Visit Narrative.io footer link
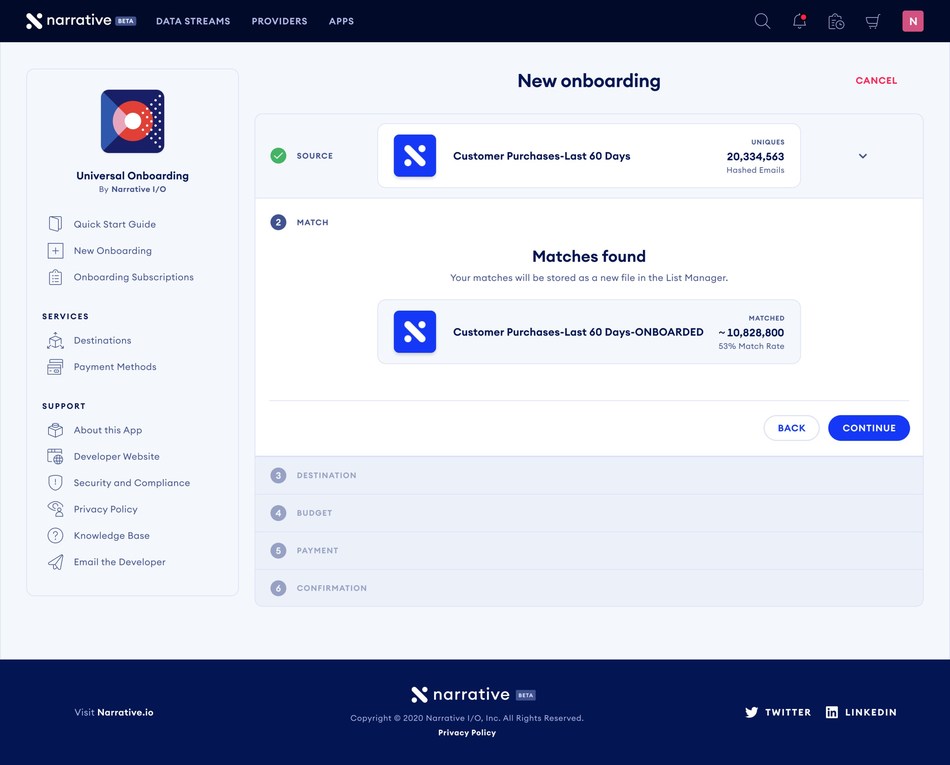The height and width of the screenshot is (765, 950). pyautogui.click(x=114, y=712)
